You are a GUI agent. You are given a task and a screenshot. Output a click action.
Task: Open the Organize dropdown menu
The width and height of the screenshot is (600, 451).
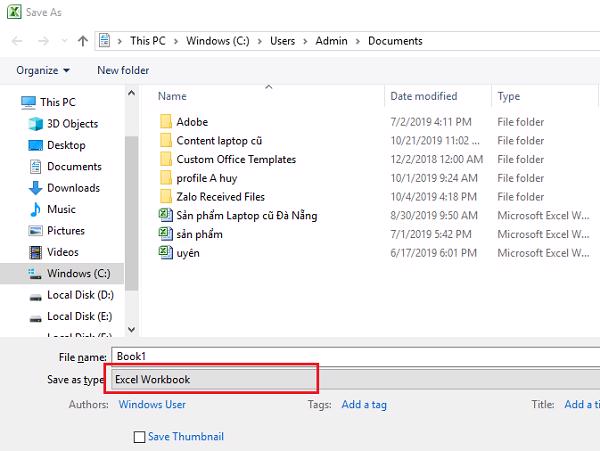coord(43,70)
